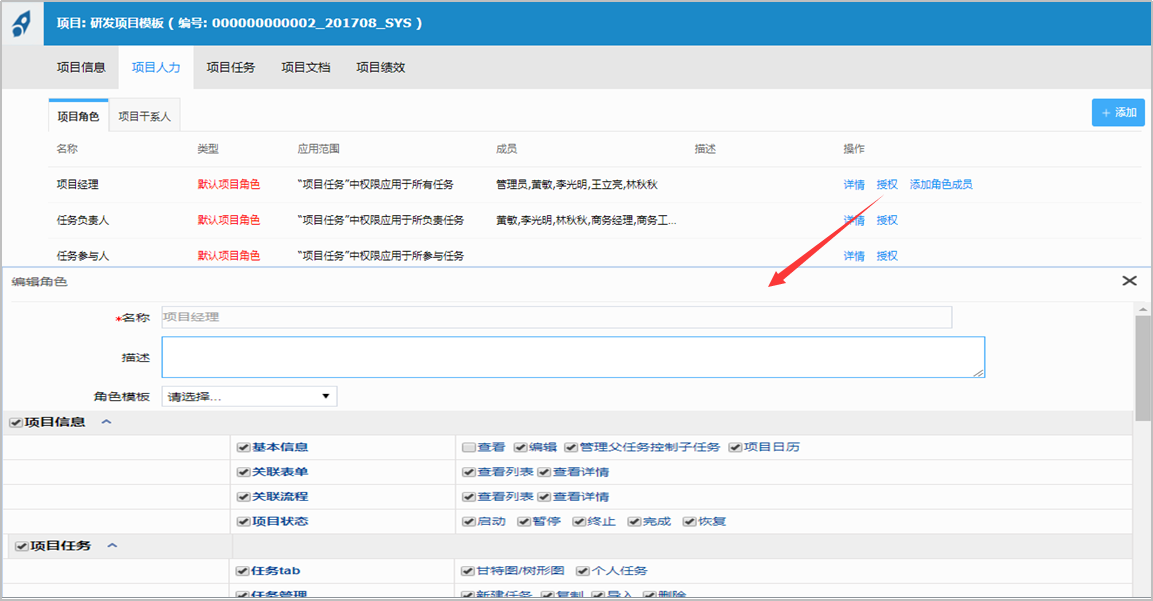1153x601 pixels.
Task: Click the blue 添加 button
Action: 1118,113
